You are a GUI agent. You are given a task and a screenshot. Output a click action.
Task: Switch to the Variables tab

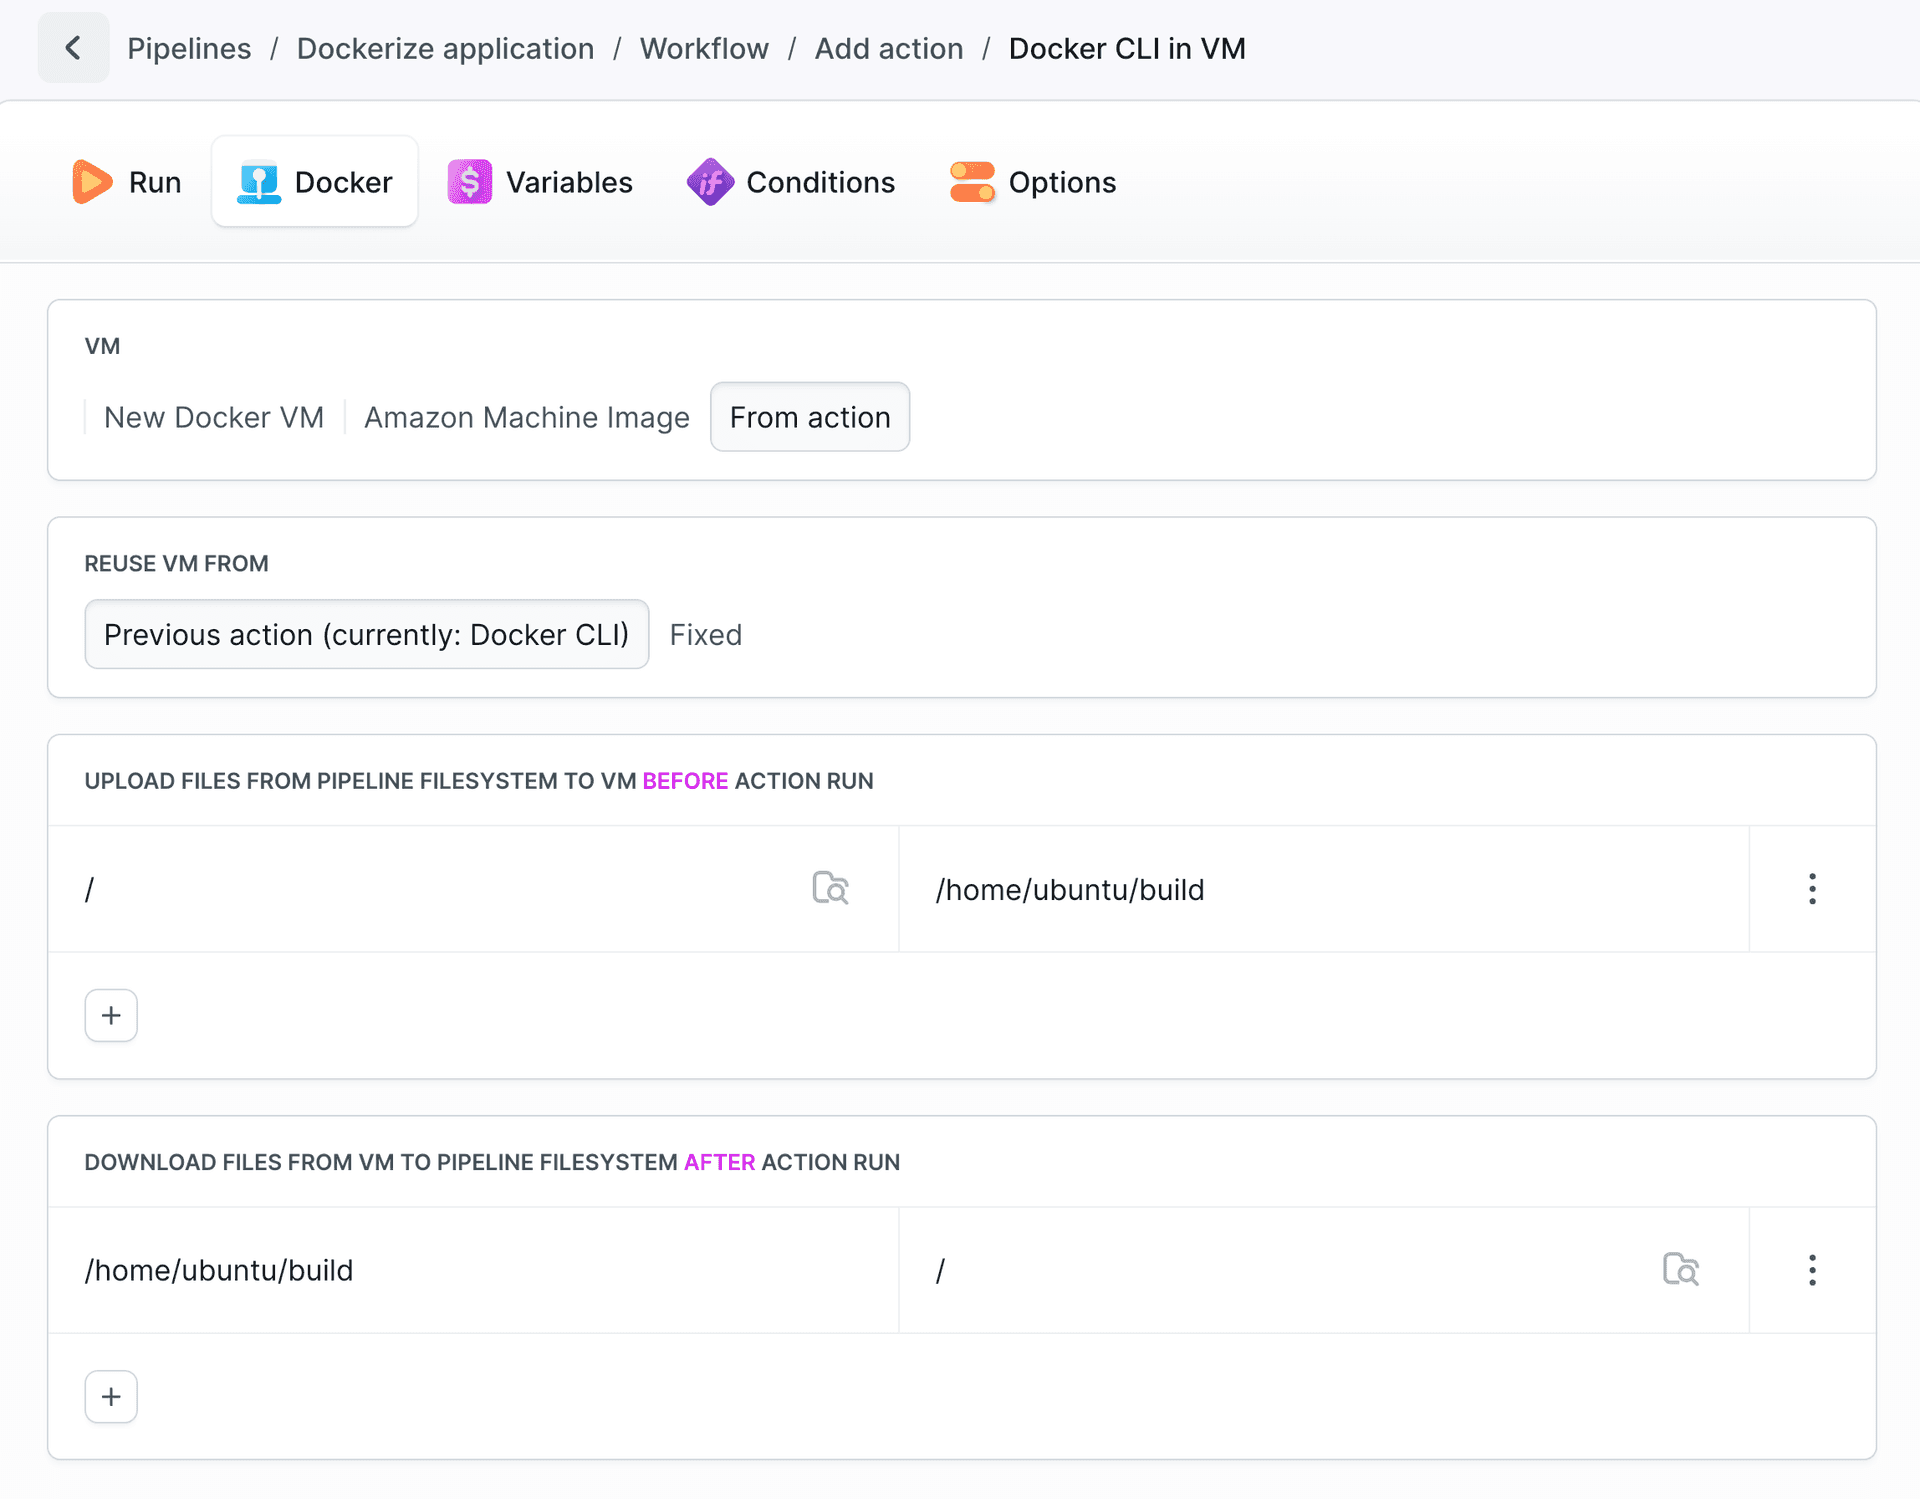click(x=540, y=182)
